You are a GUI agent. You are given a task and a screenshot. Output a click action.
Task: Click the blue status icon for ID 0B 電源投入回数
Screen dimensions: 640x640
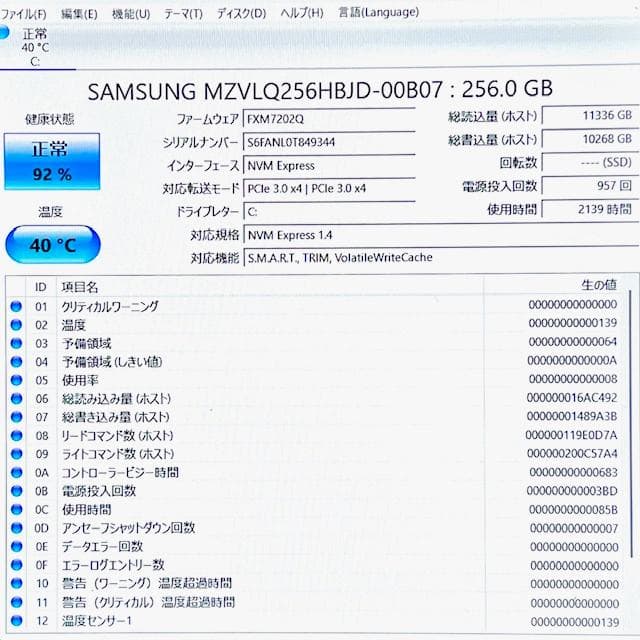[x=16, y=491]
